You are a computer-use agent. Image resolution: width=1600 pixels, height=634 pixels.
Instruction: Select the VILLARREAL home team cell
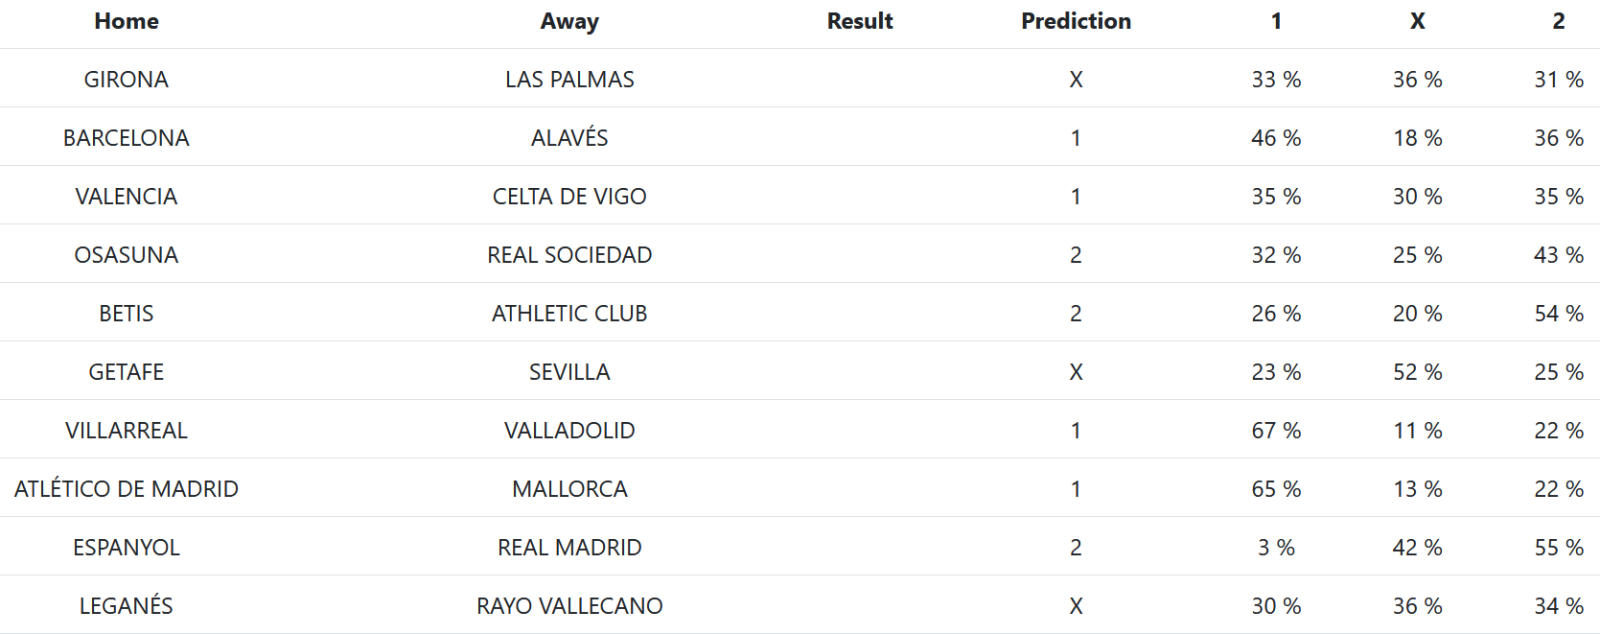pos(126,430)
